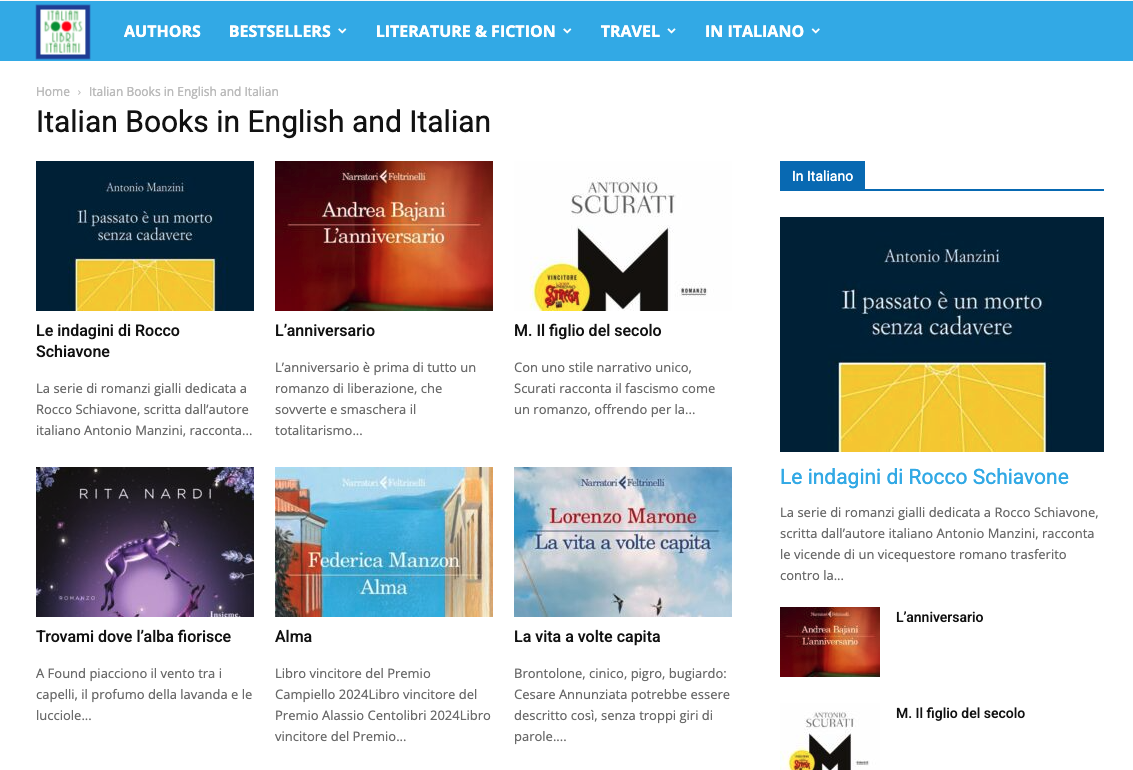This screenshot has height=770, width=1133.
Task: Expand the Bestsellers dropdown menu
Action: pyautogui.click(x=287, y=31)
